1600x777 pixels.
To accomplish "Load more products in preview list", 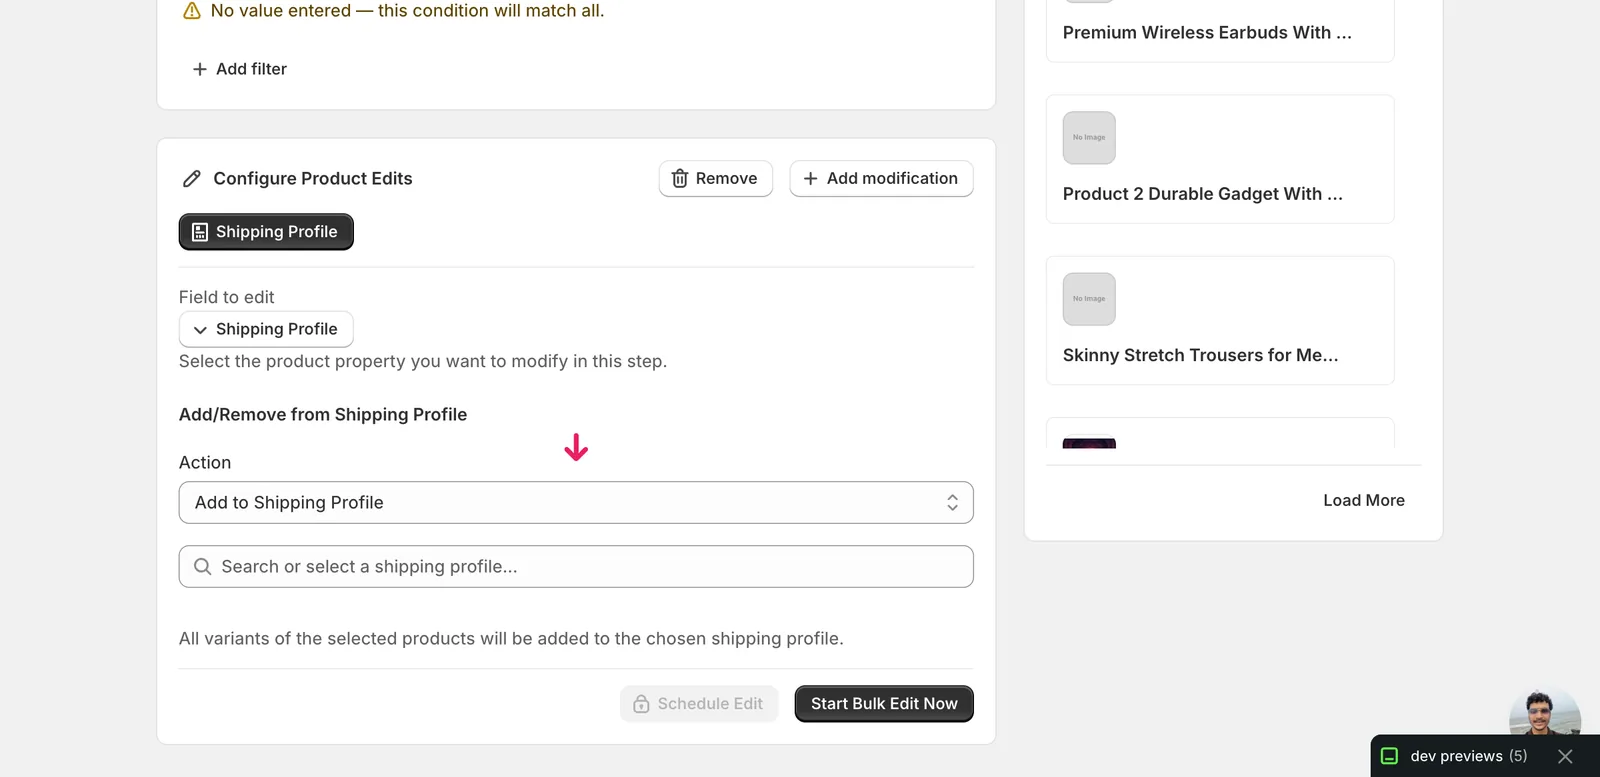I will coord(1364,501).
